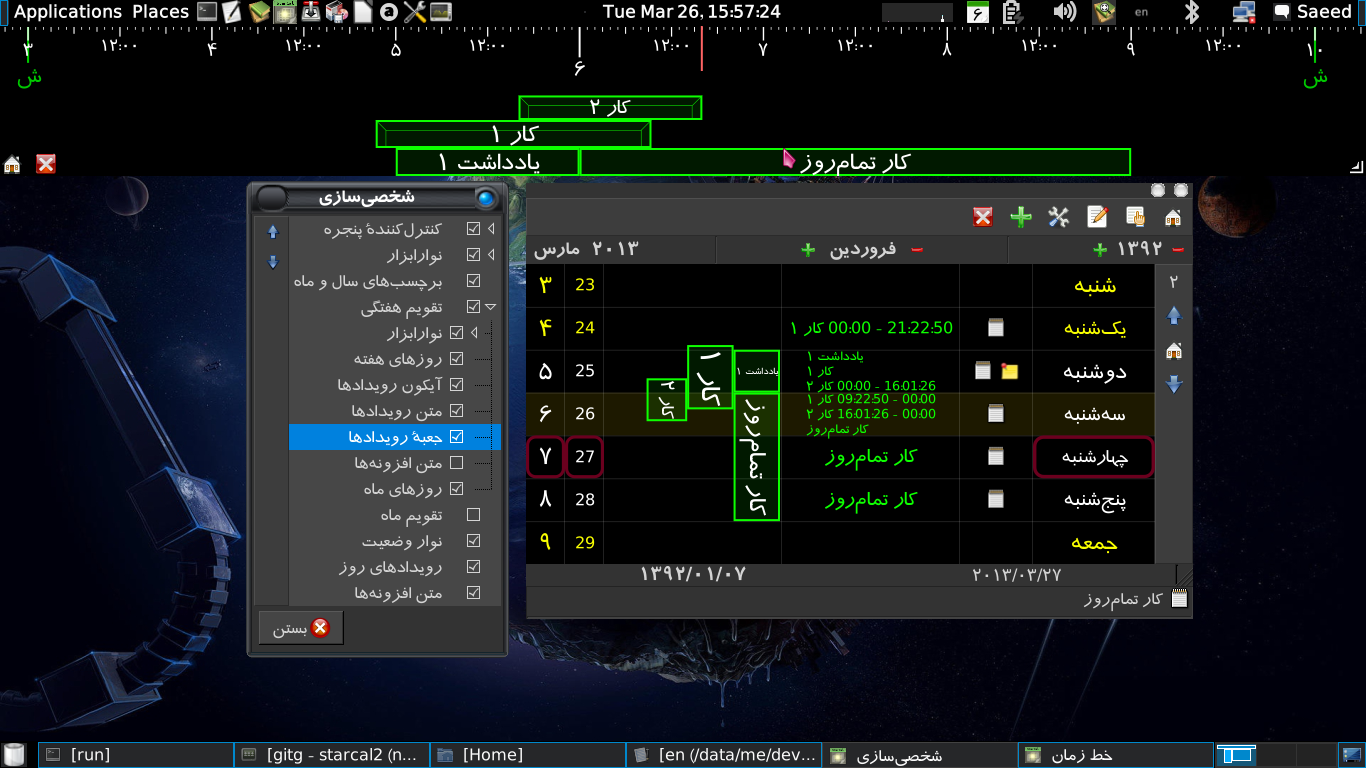This screenshot has height=768, width=1366.
Task: Click the house (today) icon in calendar toolbar
Action: click(1173, 217)
